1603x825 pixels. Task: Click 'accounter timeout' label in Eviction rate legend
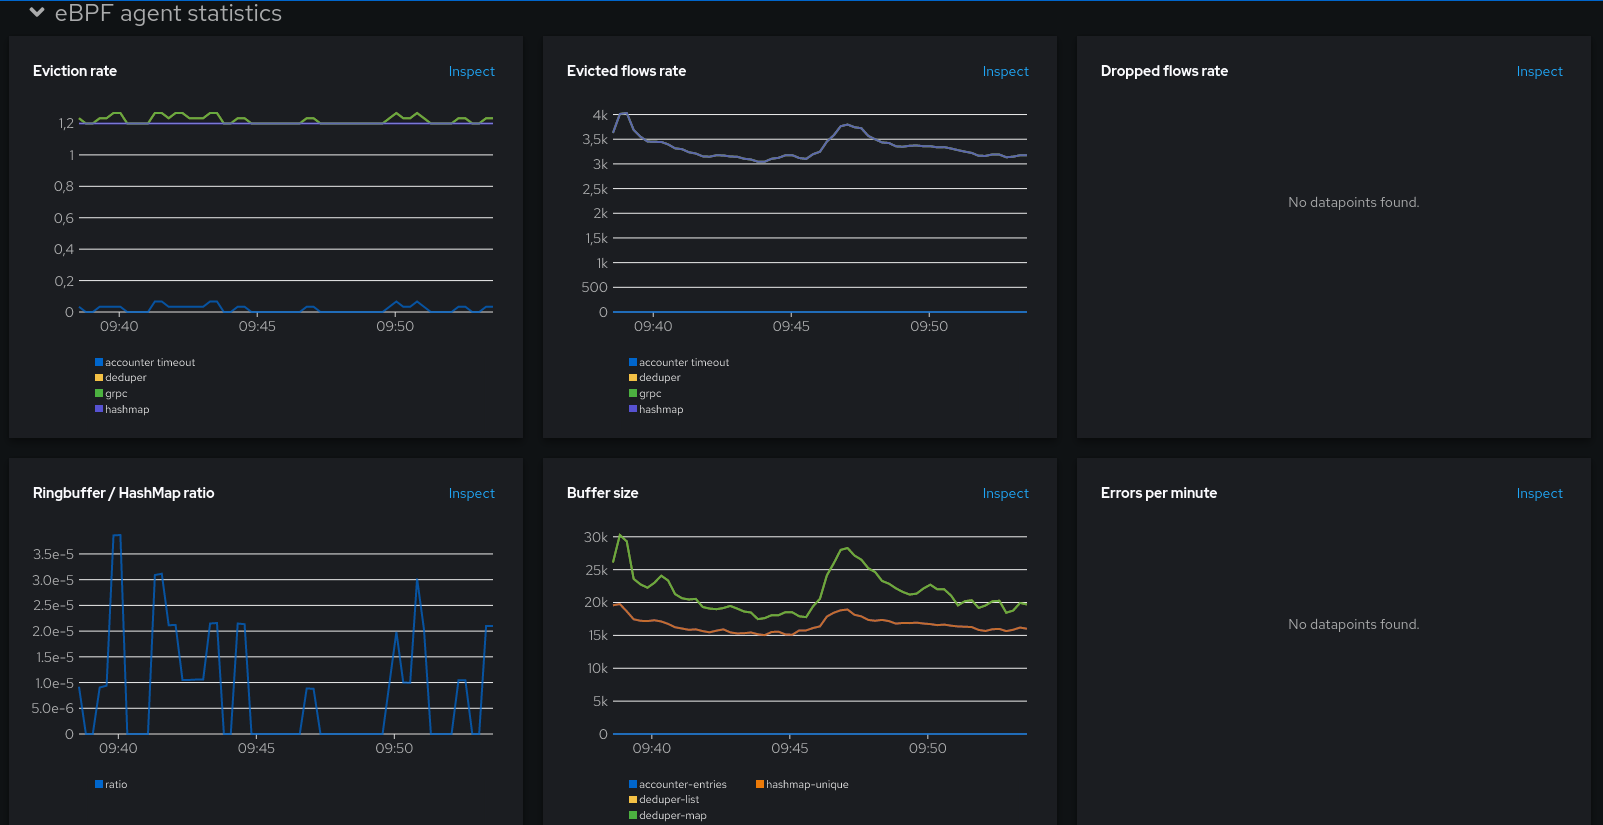coord(150,363)
